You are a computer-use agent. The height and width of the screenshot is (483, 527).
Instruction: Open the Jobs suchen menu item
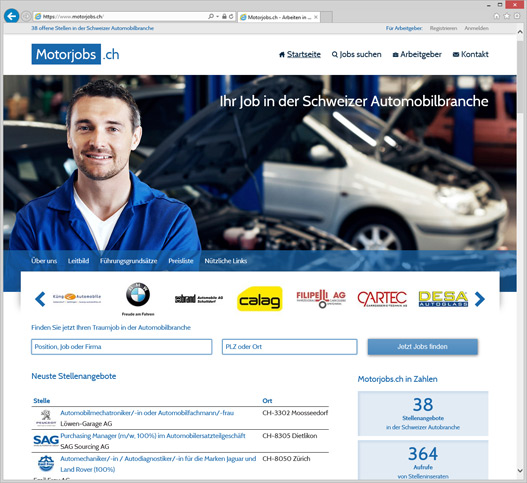pyautogui.click(x=357, y=54)
